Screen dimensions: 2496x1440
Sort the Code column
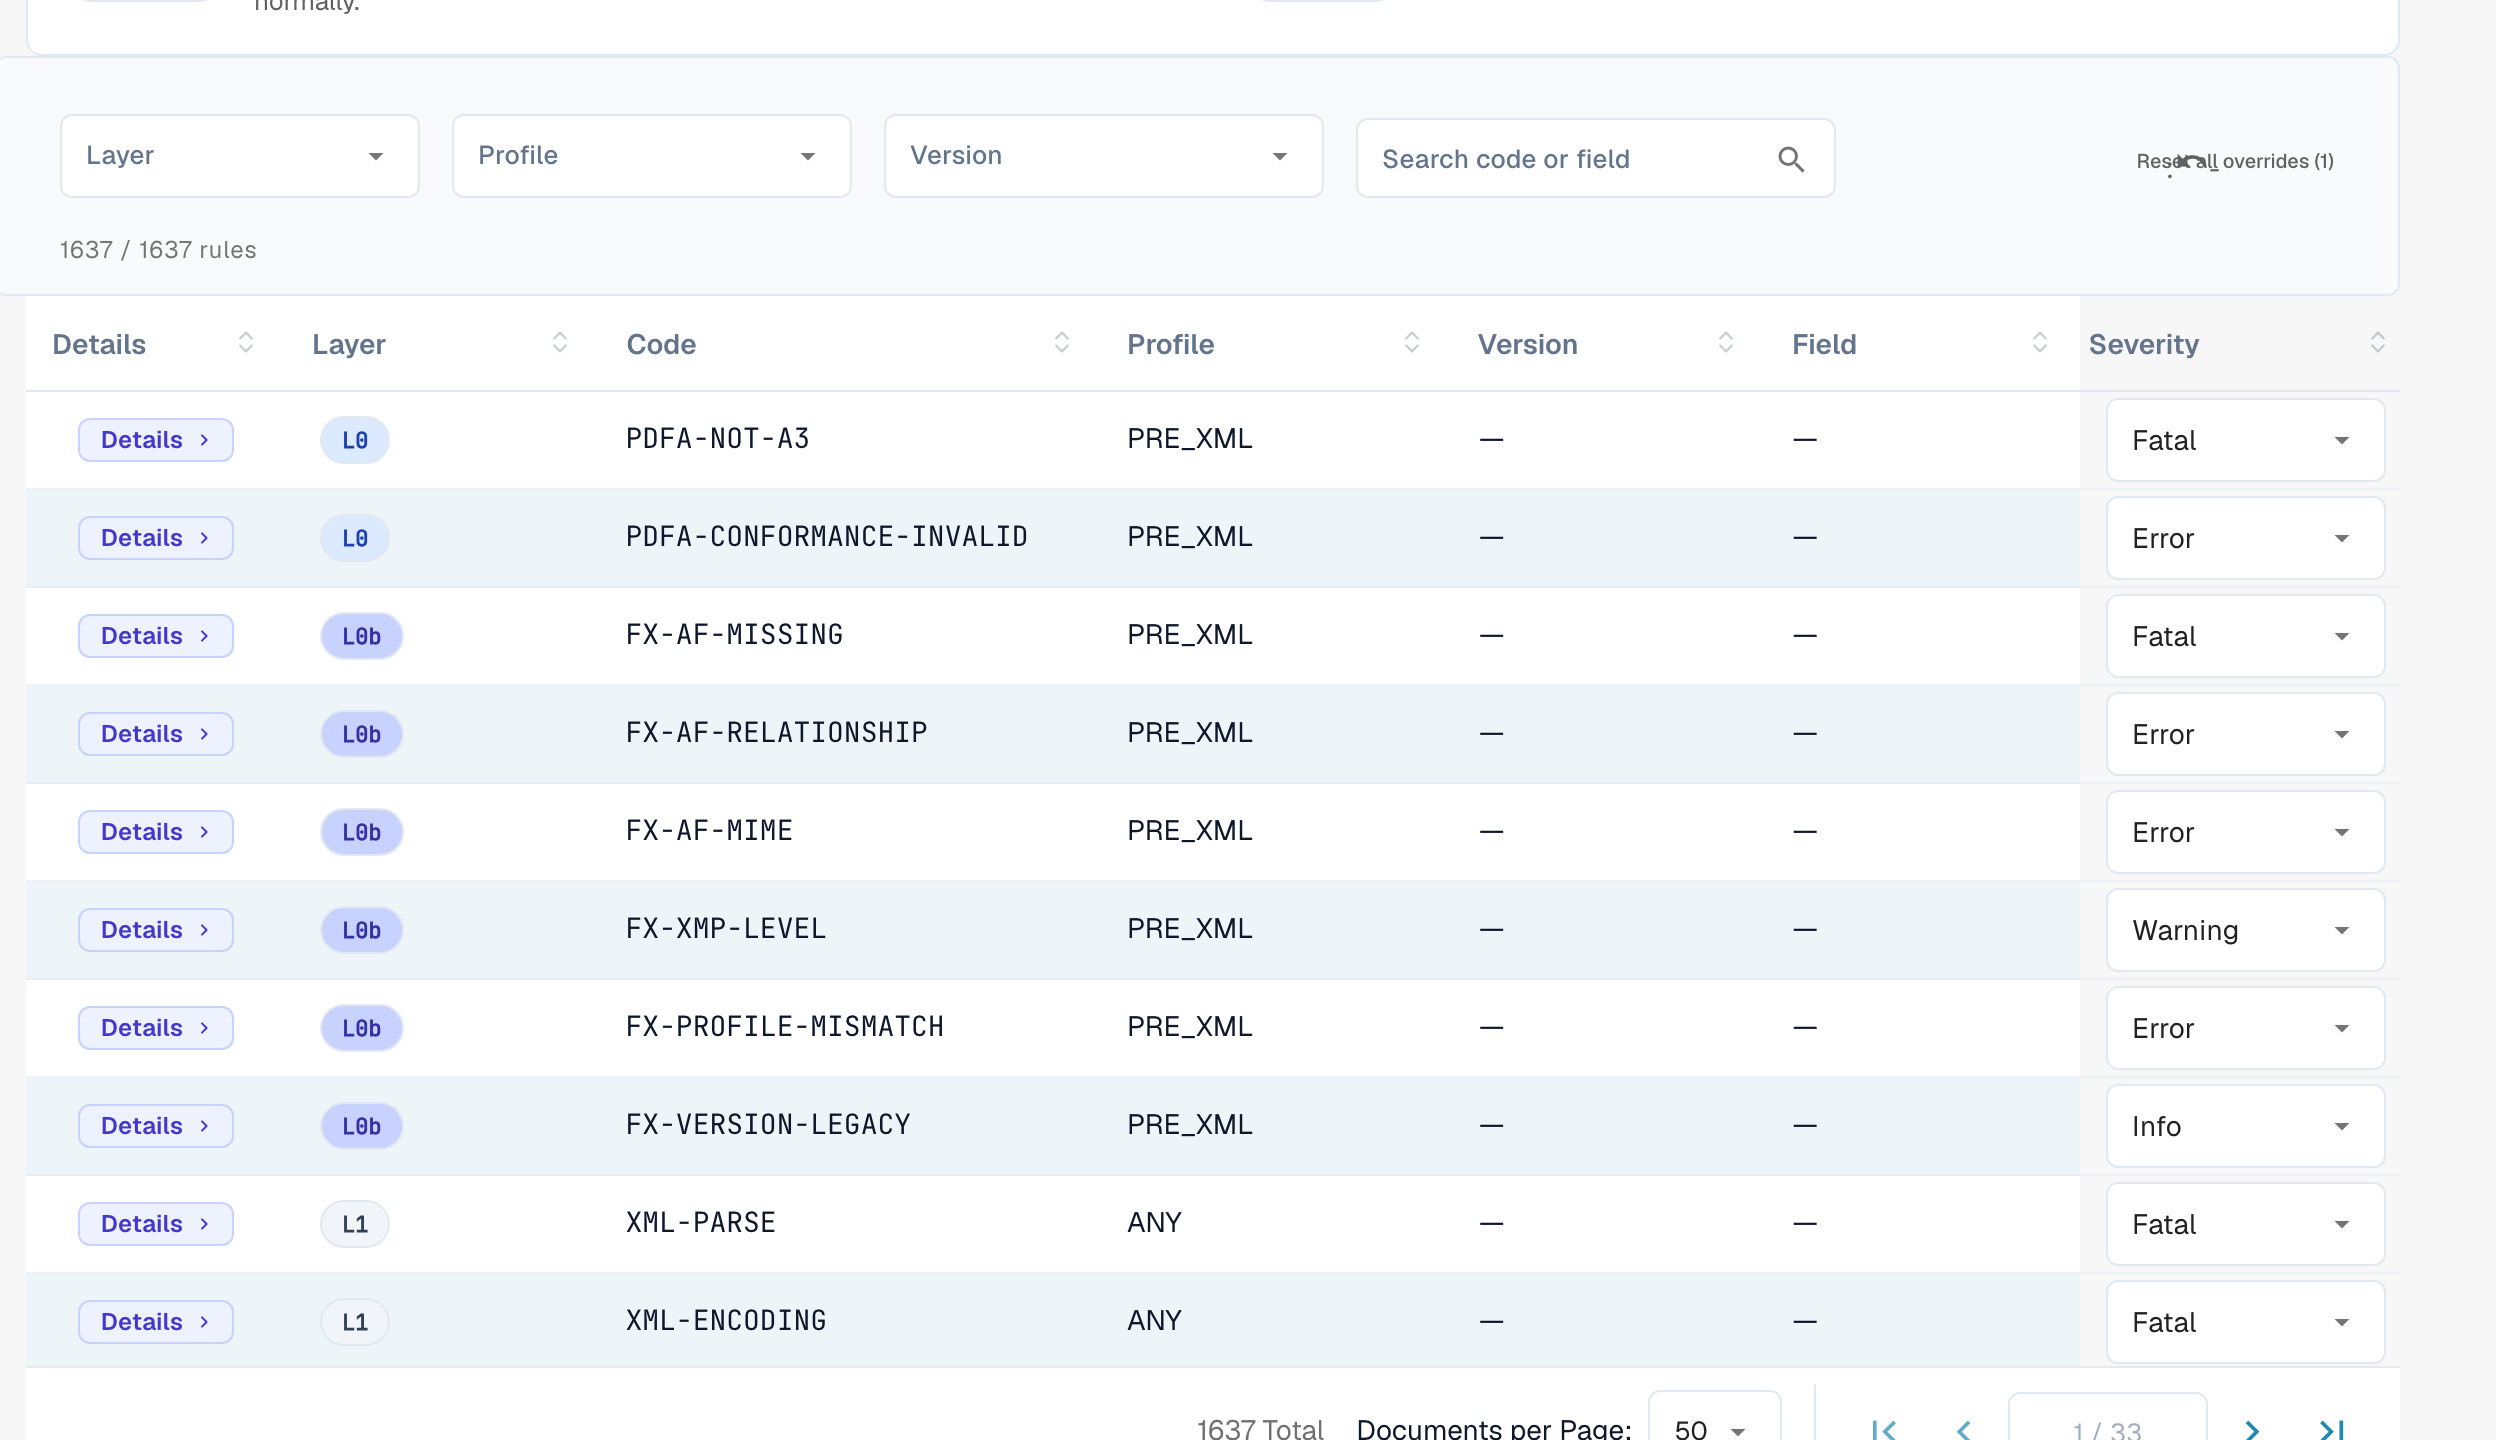[x=1061, y=343]
